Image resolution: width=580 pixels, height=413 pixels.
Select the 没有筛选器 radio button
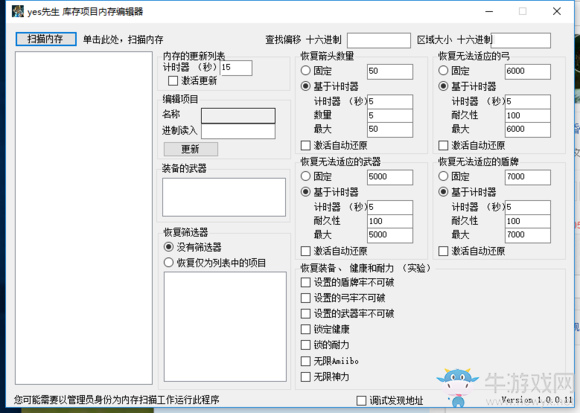pos(168,247)
